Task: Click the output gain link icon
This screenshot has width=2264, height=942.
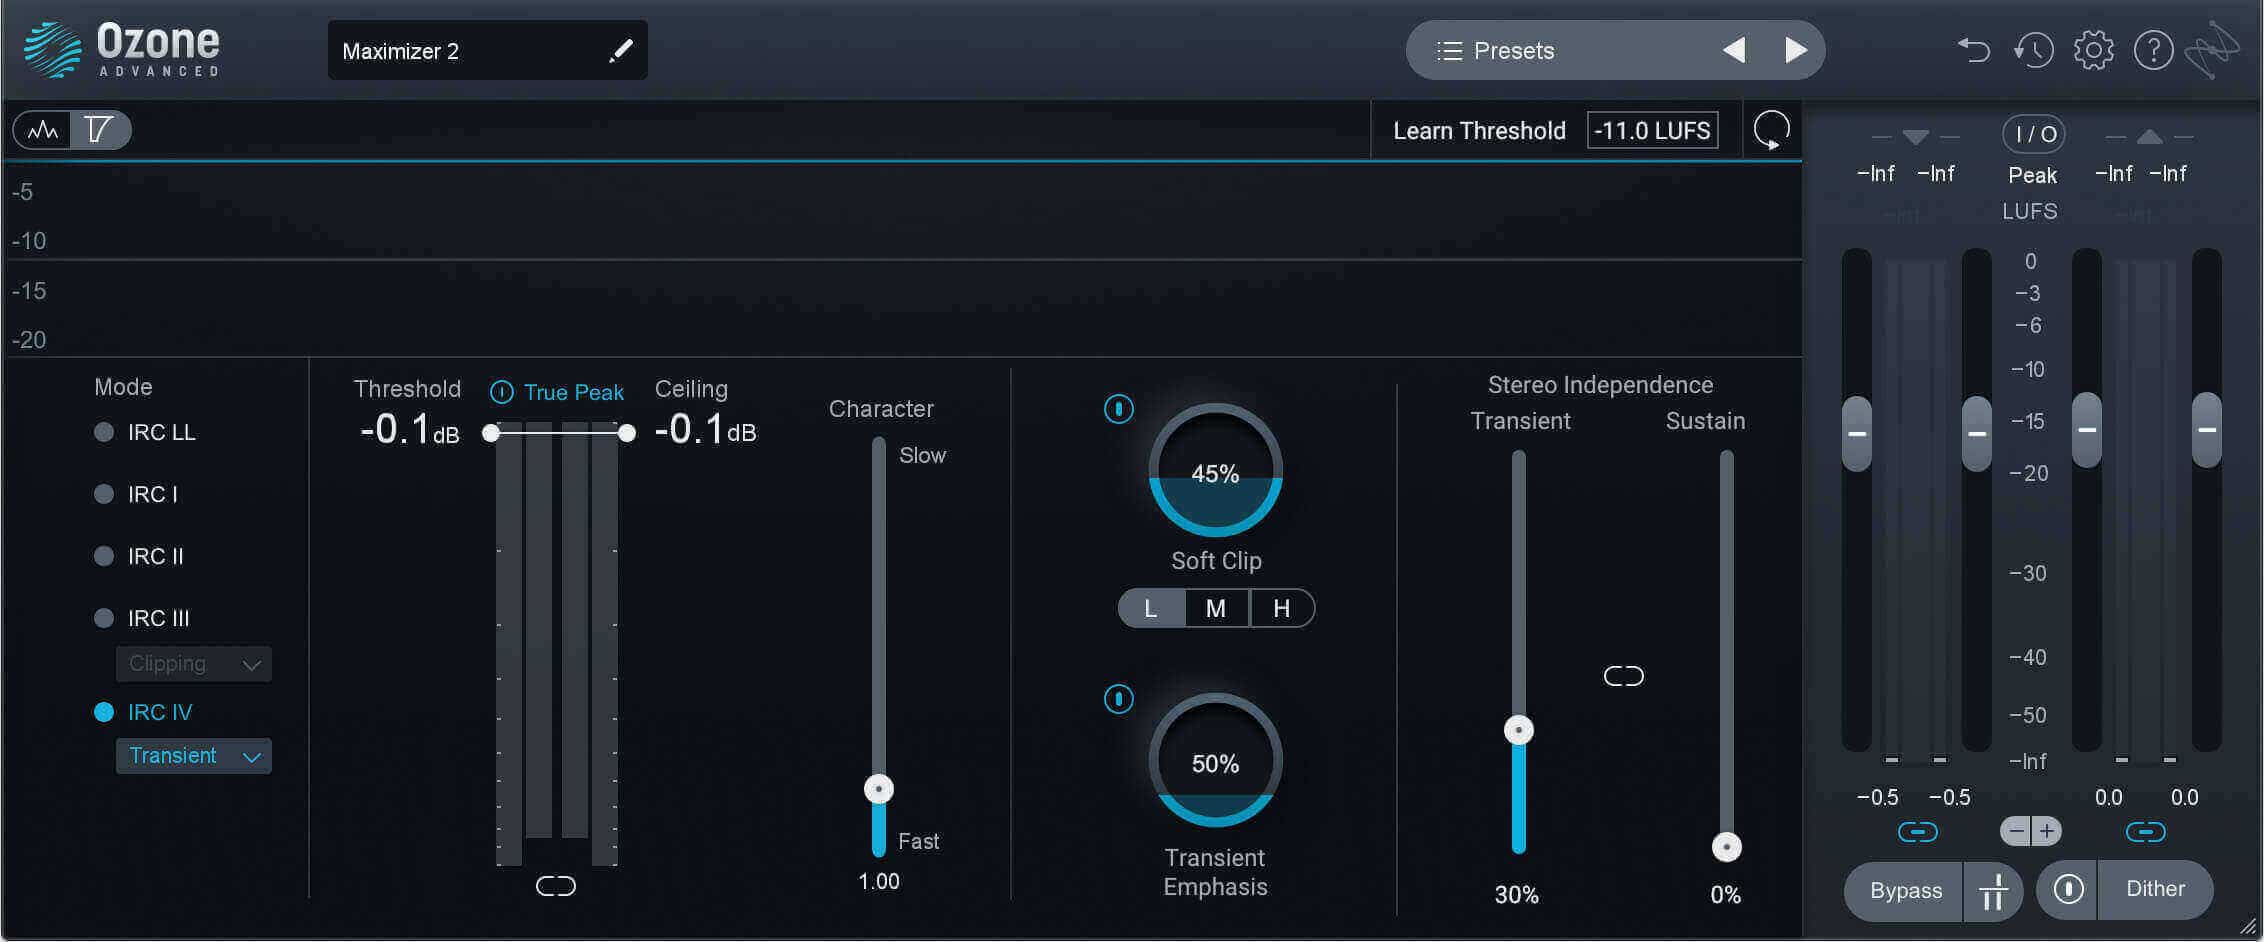Action: tap(2145, 832)
